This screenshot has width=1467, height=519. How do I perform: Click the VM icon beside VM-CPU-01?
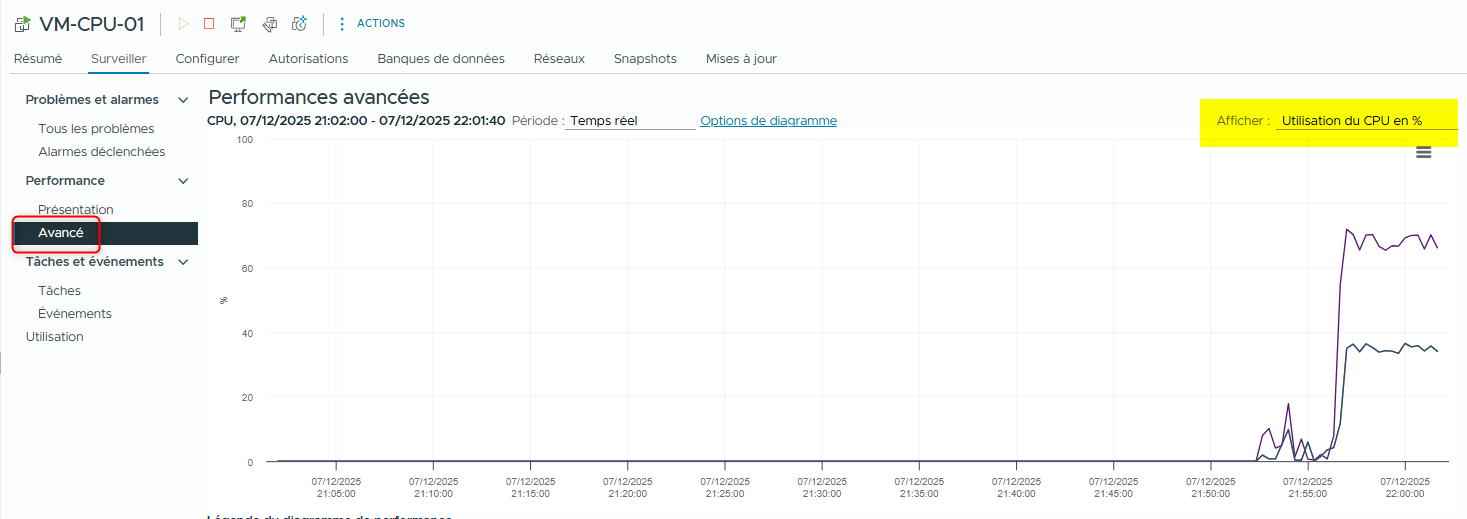point(22,25)
